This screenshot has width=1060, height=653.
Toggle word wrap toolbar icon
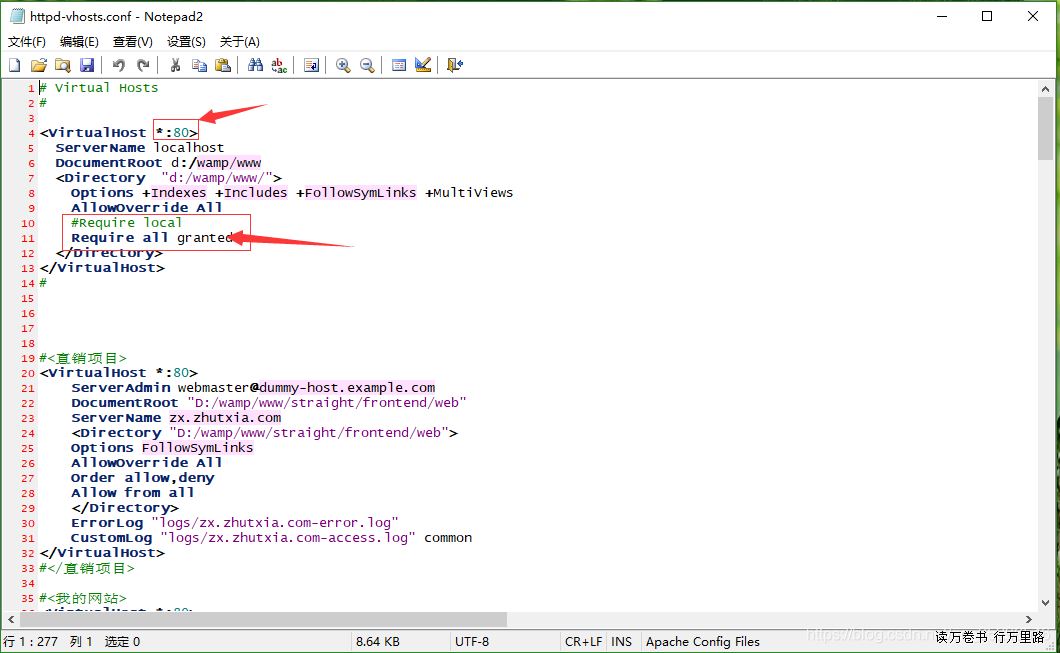pos(311,65)
